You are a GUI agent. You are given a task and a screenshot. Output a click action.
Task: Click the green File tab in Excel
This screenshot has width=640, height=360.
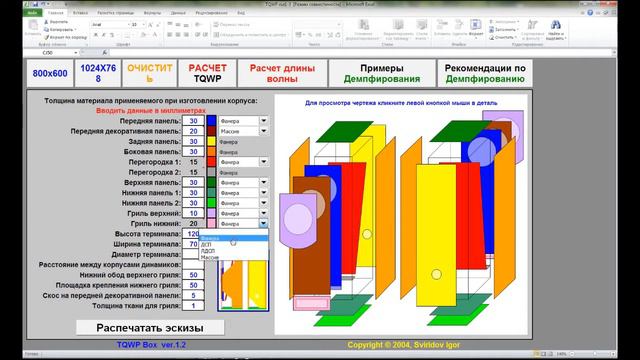tap(32, 13)
